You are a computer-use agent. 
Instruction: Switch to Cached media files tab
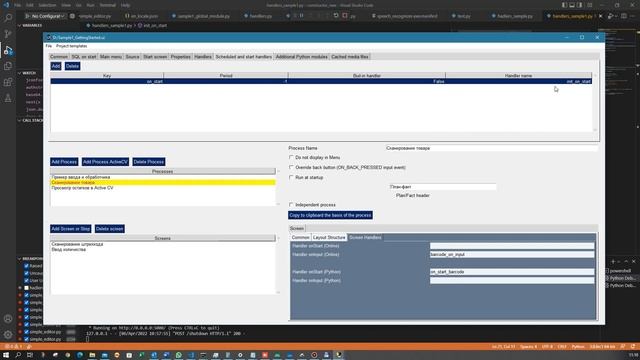point(350,57)
